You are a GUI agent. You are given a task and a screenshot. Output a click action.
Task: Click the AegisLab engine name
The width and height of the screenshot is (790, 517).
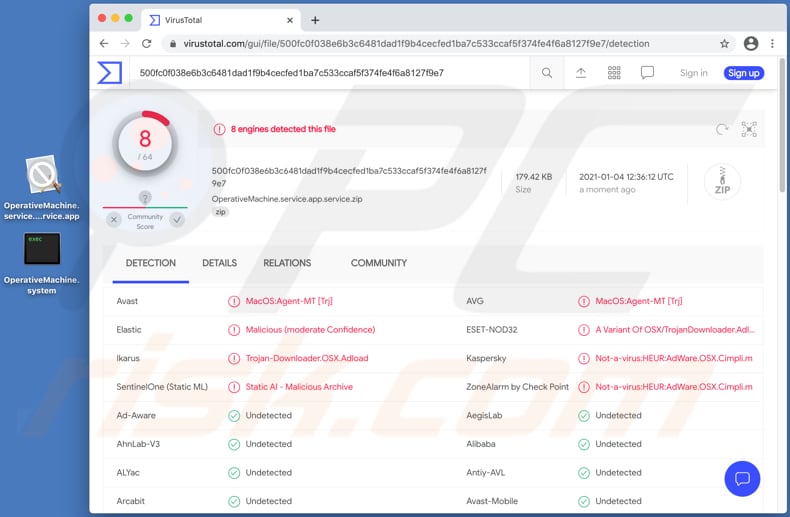484,416
